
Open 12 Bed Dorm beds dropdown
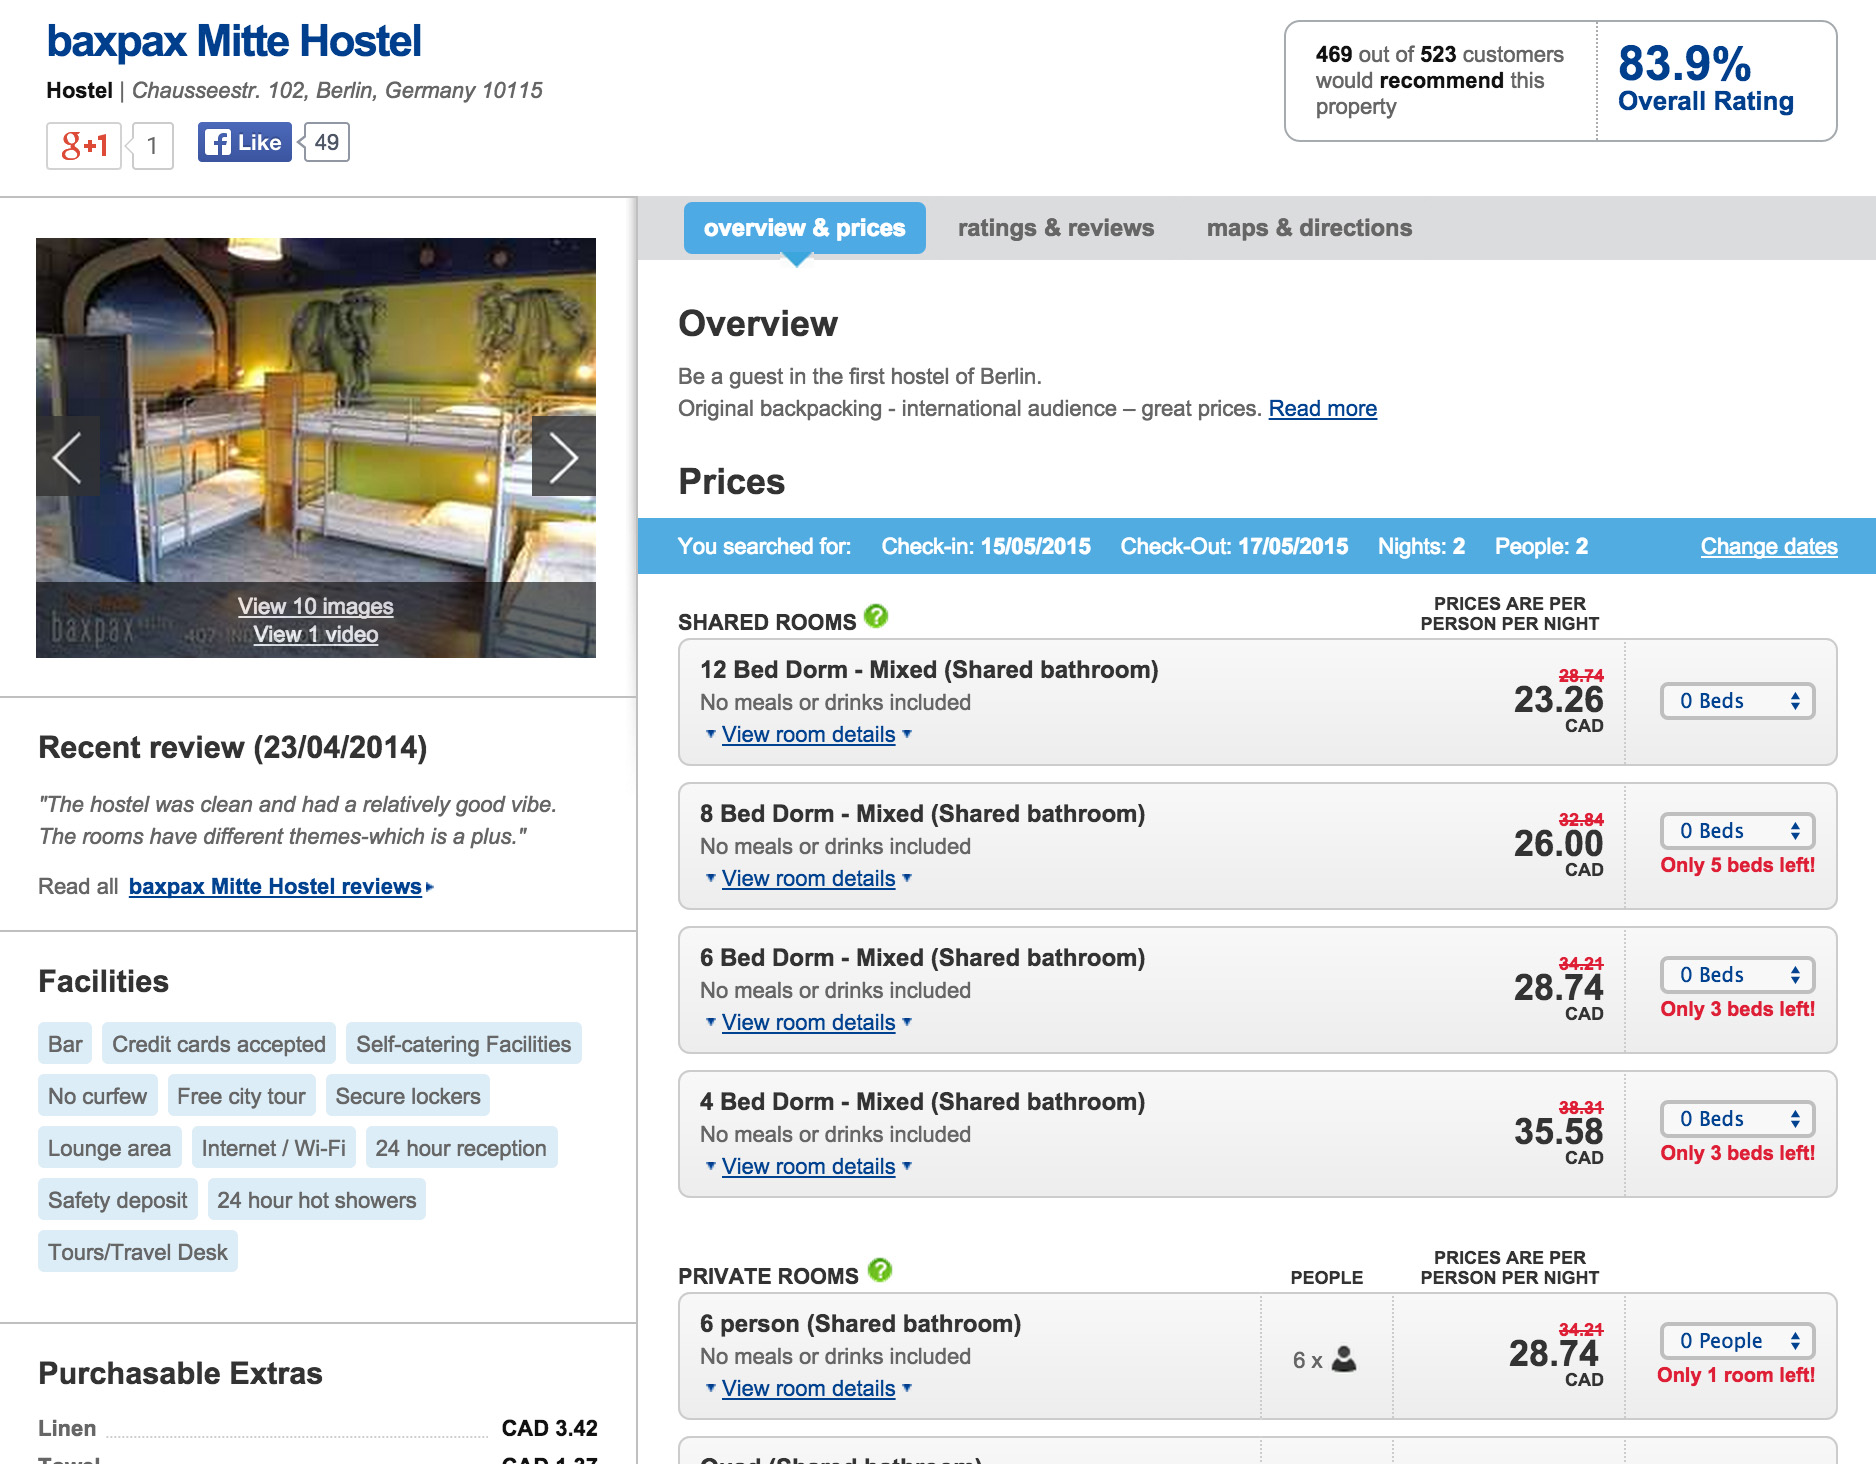tap(1738, 701)
